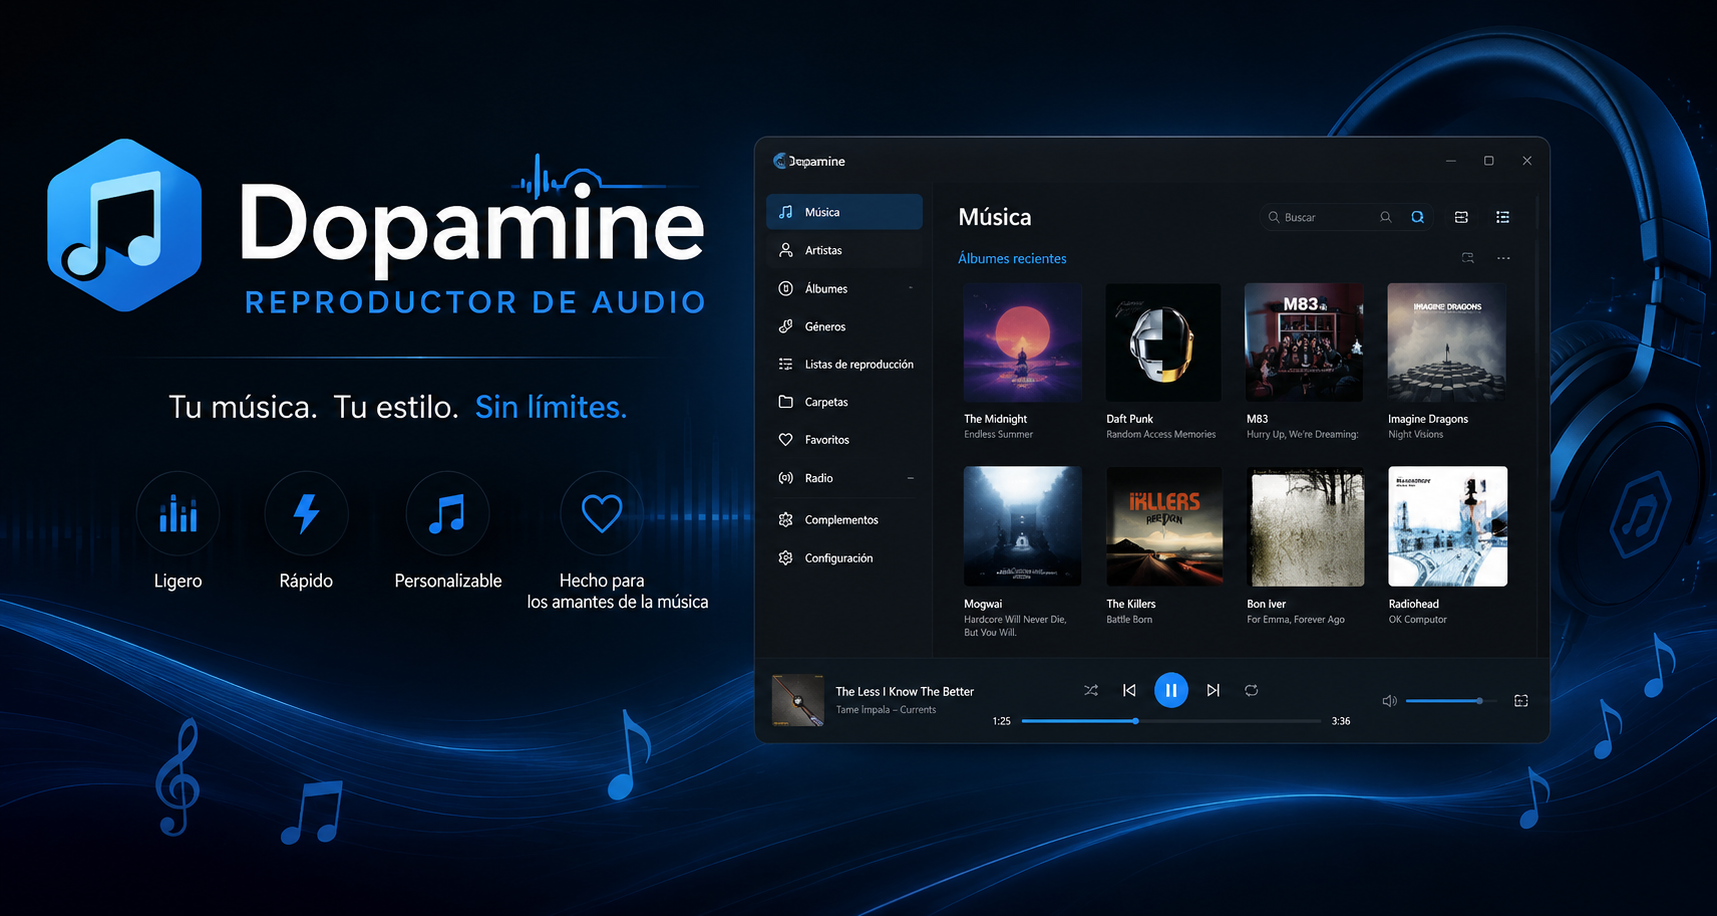Screen dimensions: 1717x916
Task: Close the Dopamine window
Action: click(x=1527, y=161)
